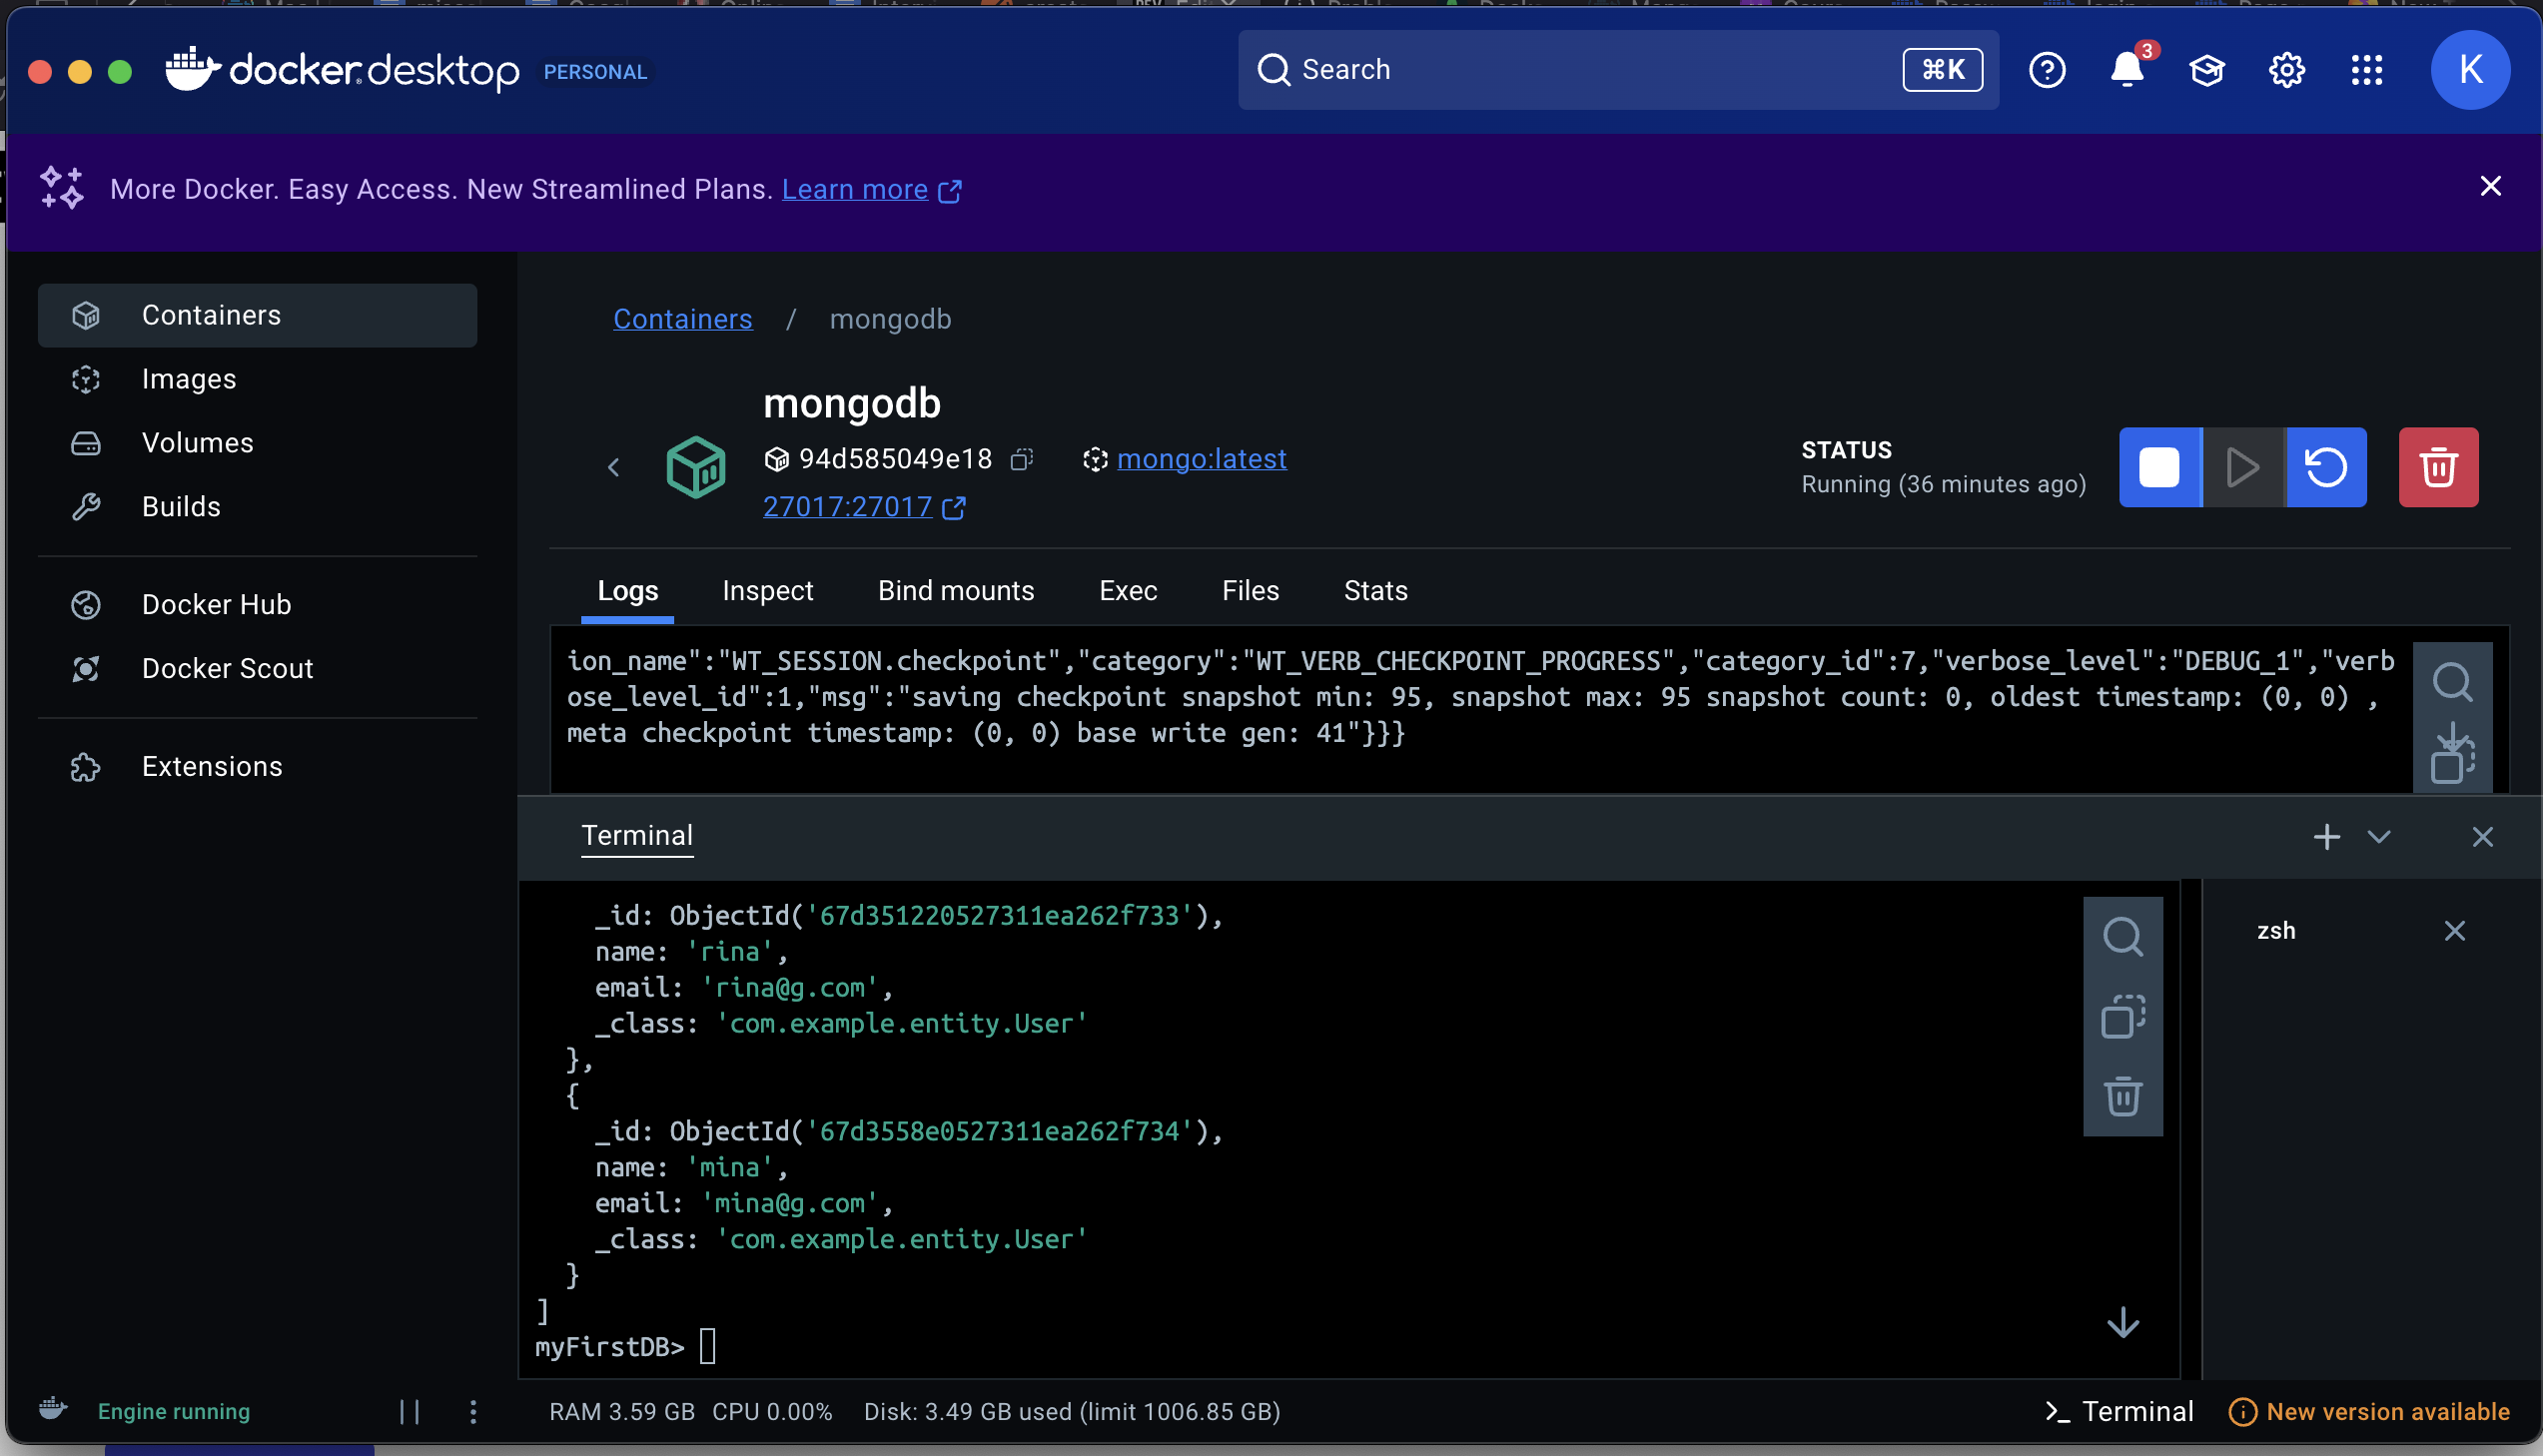Image resolution: width=2543 pixels, height=1456 pixels.
Task: Click New version available notice
Action: pyautogui.click(x=2369, y=1411)
